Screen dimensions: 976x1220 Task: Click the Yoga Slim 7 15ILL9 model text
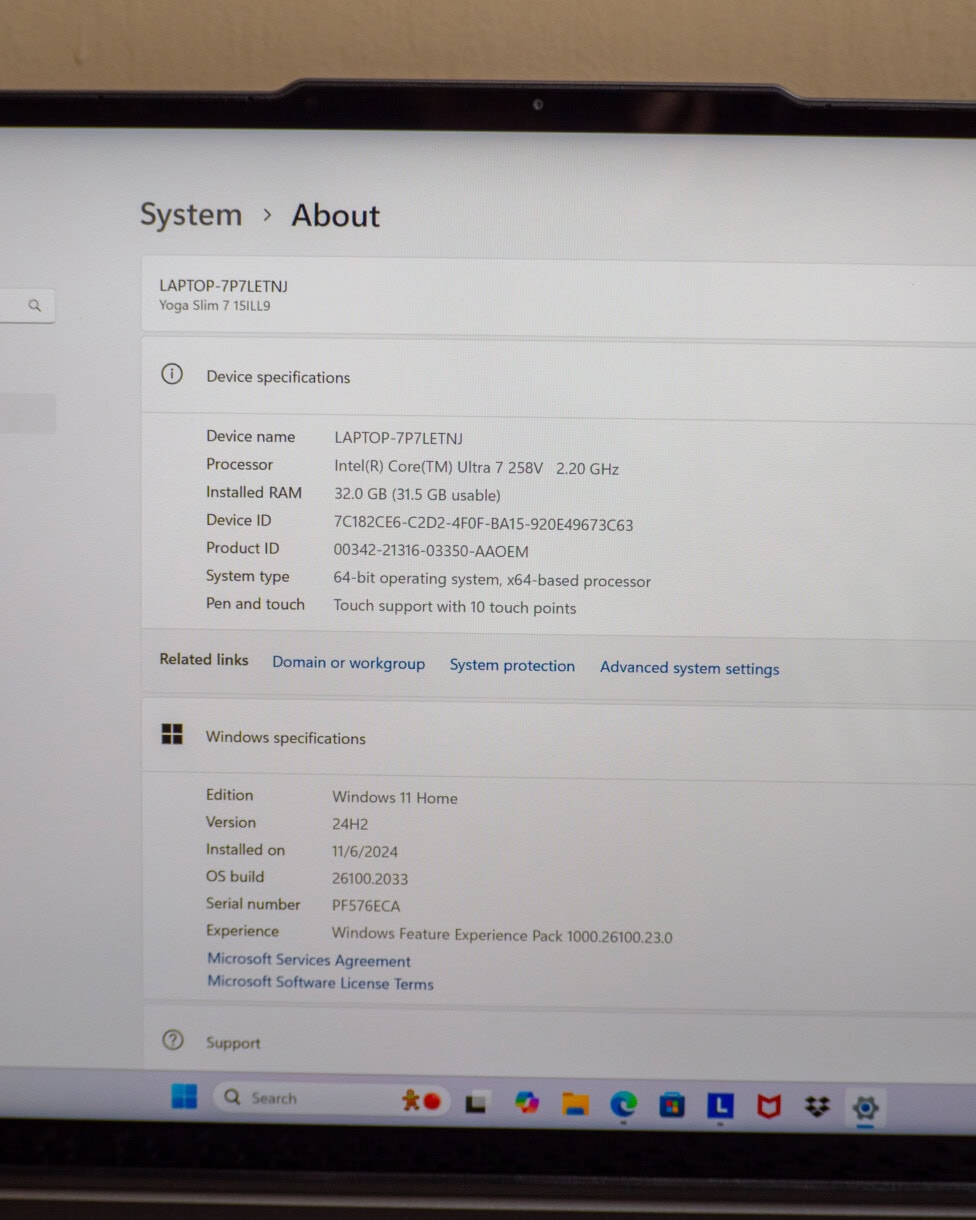click(215, 305)
